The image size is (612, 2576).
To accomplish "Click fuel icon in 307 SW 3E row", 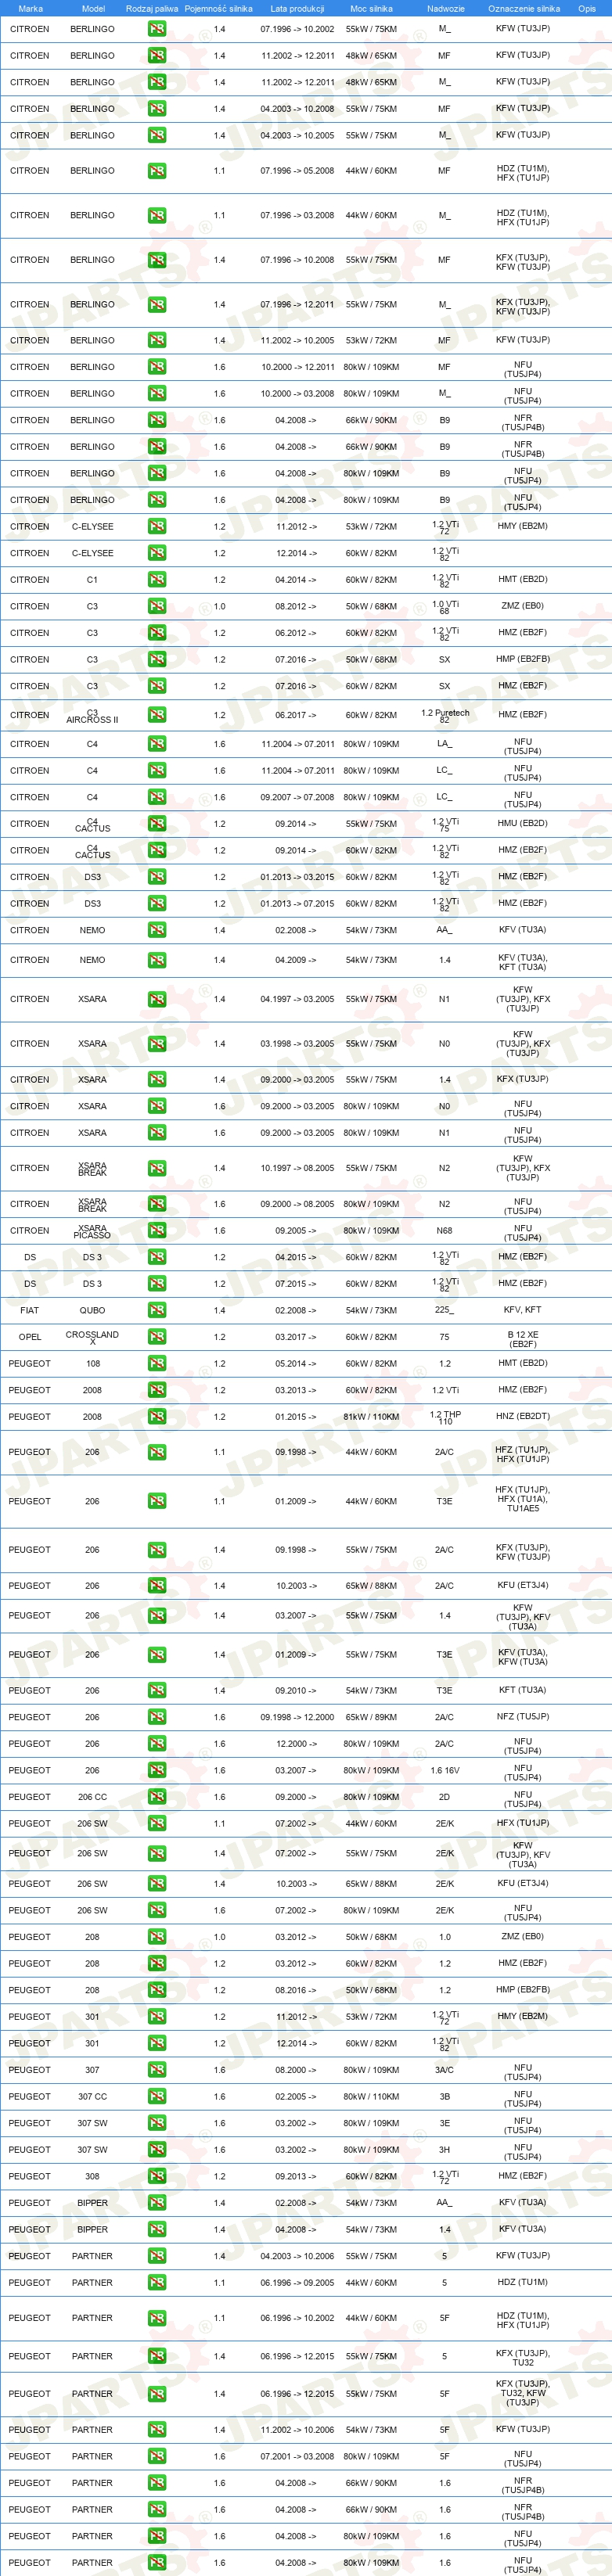I will (x=157, y=2123).
